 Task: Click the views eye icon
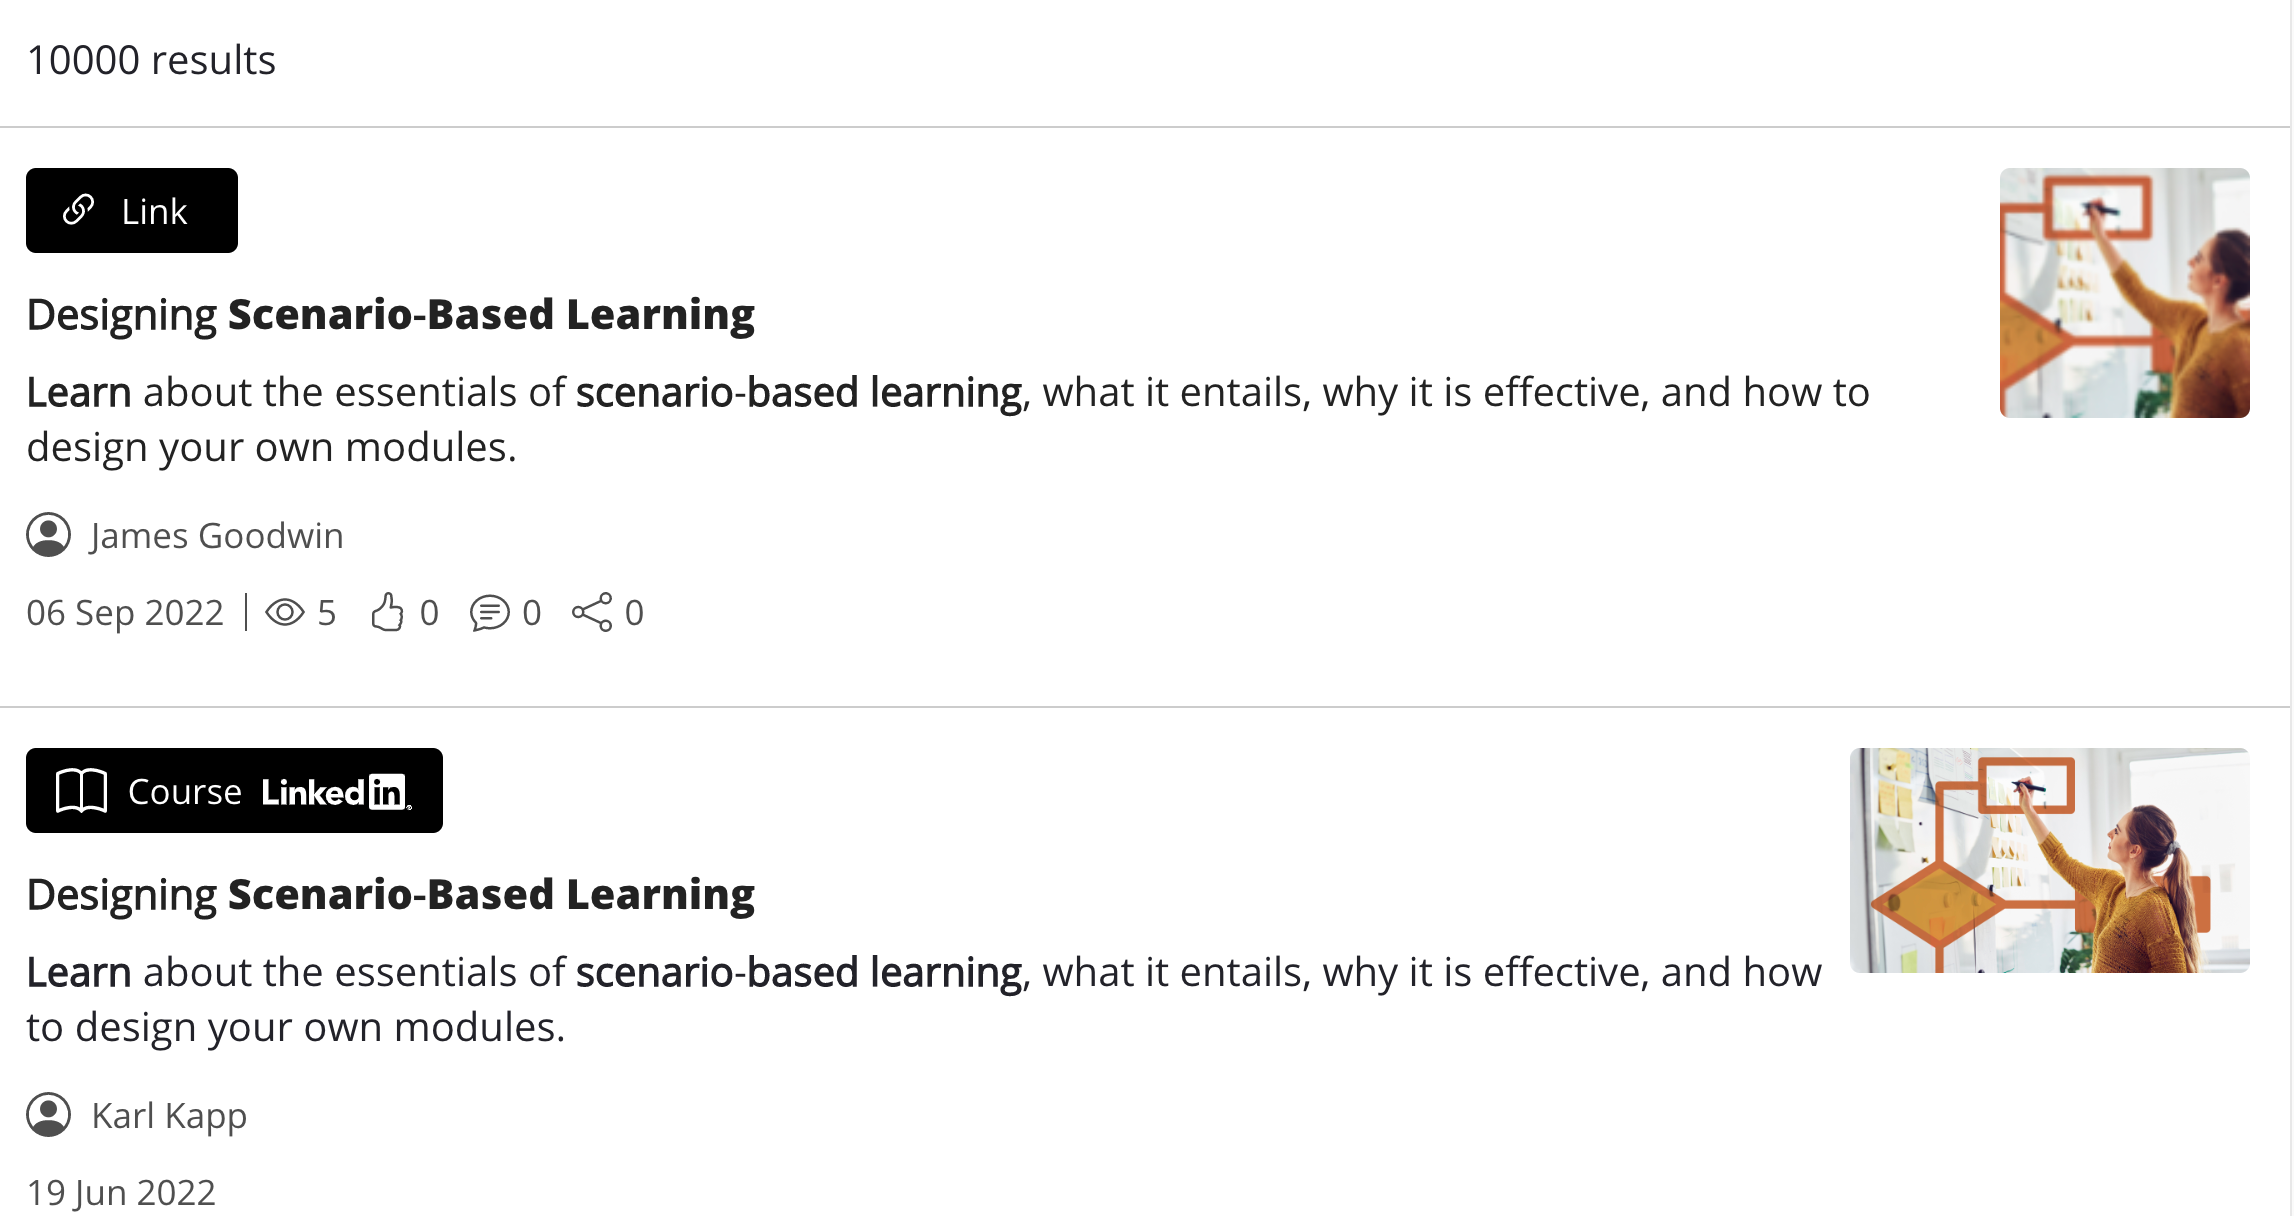point(285,612)
